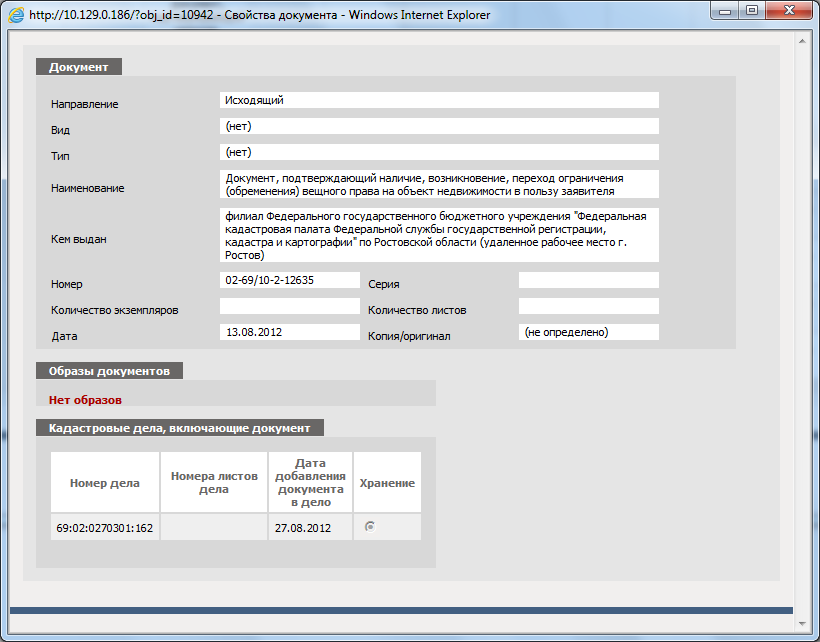
Task: Click the Копия/оригинал field (не определено)
Action: point(589,332)
